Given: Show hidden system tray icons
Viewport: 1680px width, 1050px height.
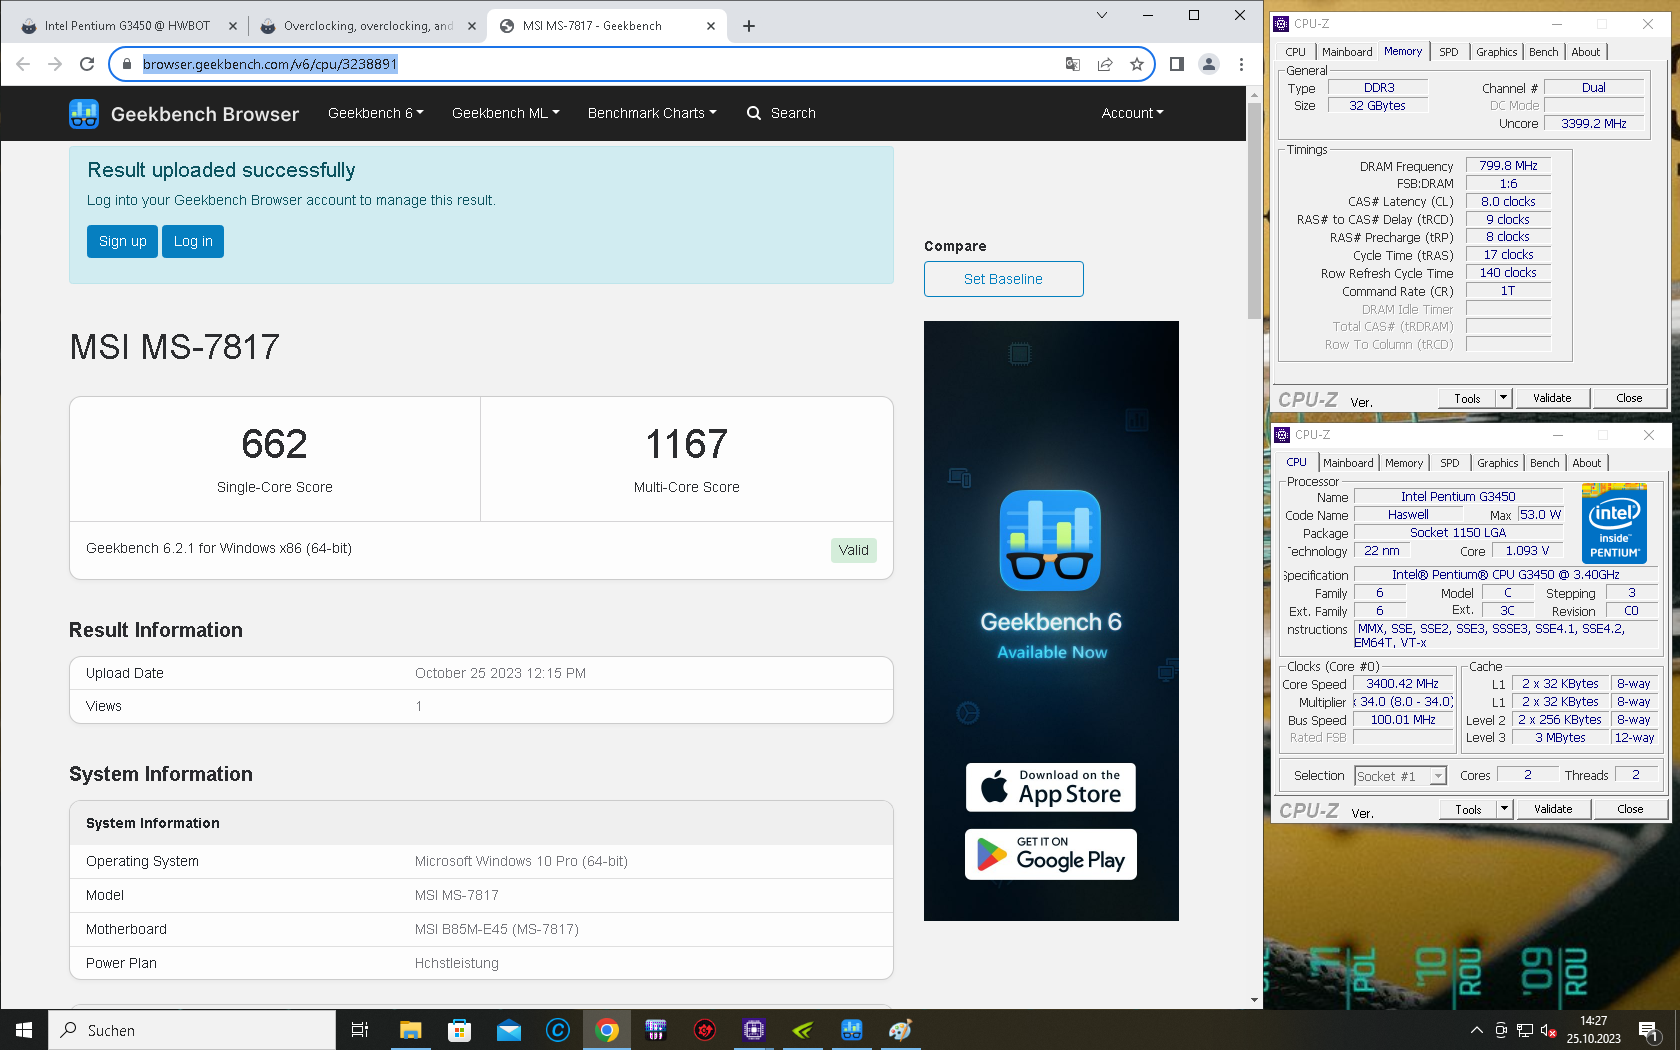Looking at the screenshot, I should pyautogui.click(x=1476, y=1030).
